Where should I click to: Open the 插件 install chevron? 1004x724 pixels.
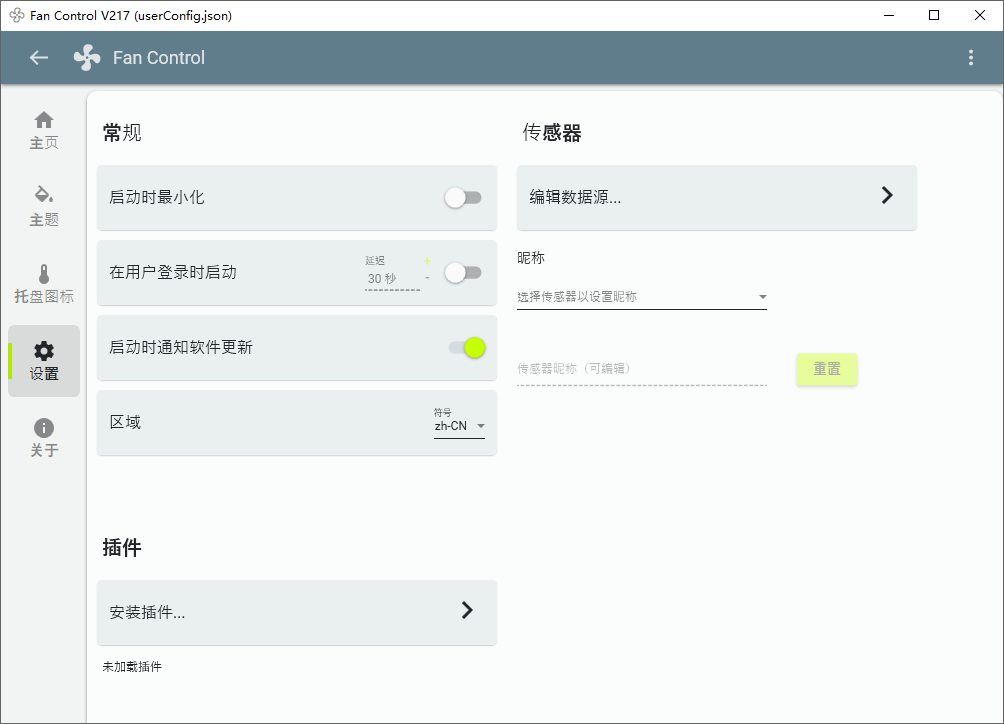(x=466, y=612)
